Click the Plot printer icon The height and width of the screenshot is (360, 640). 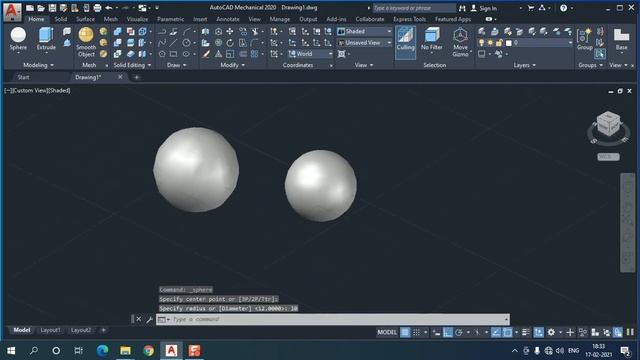pyautogui.click(x=97, y=8)
